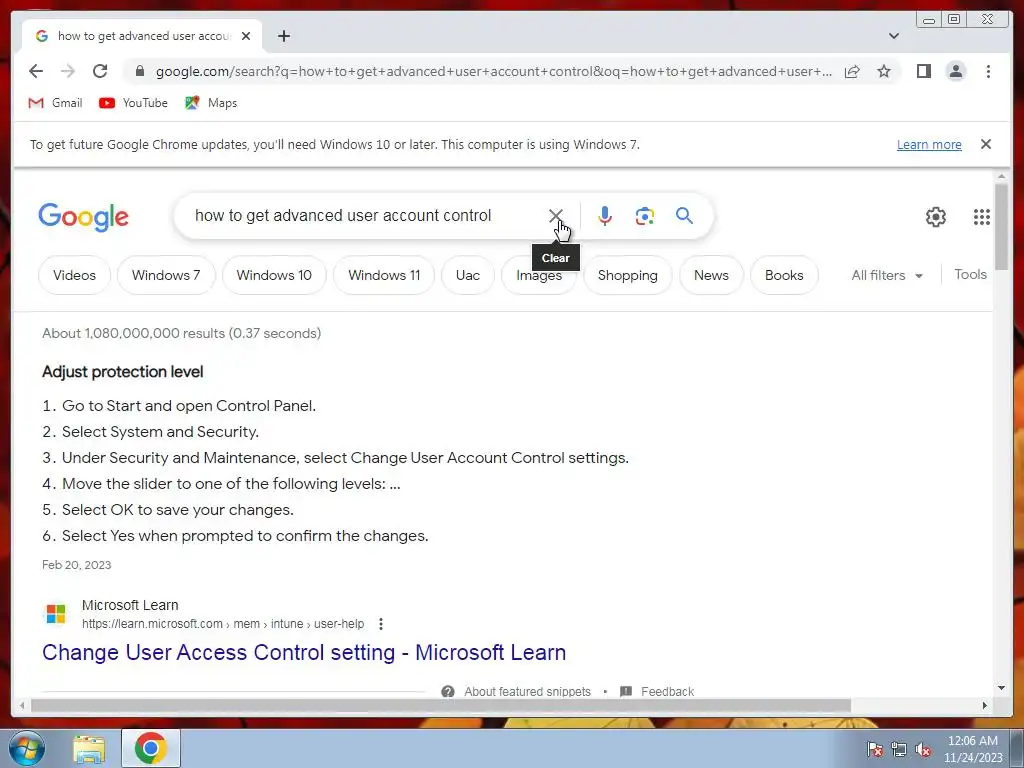Viewport: 1024px width, 768px height.
Task: Open the YouTube bookmark
Action: pos(133,103)
